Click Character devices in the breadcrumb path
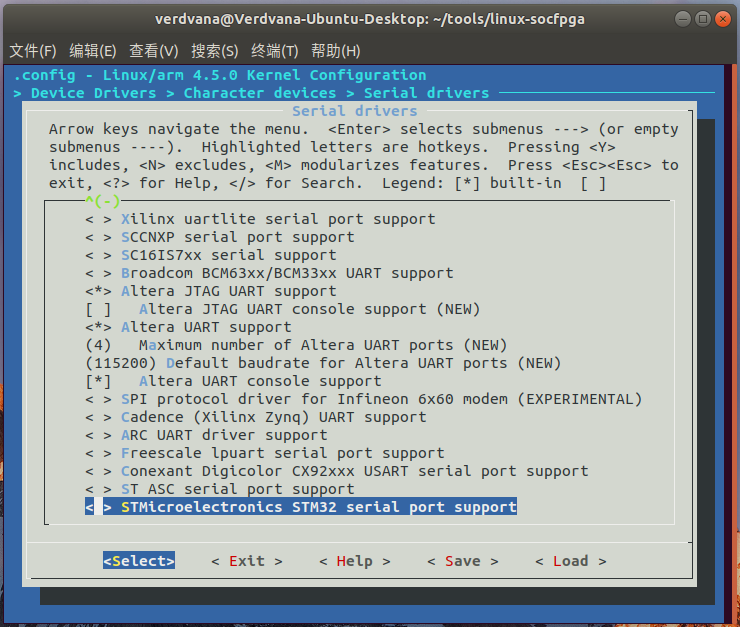The image size is (740, 627). pyautogui.click(x=260, y=93)
